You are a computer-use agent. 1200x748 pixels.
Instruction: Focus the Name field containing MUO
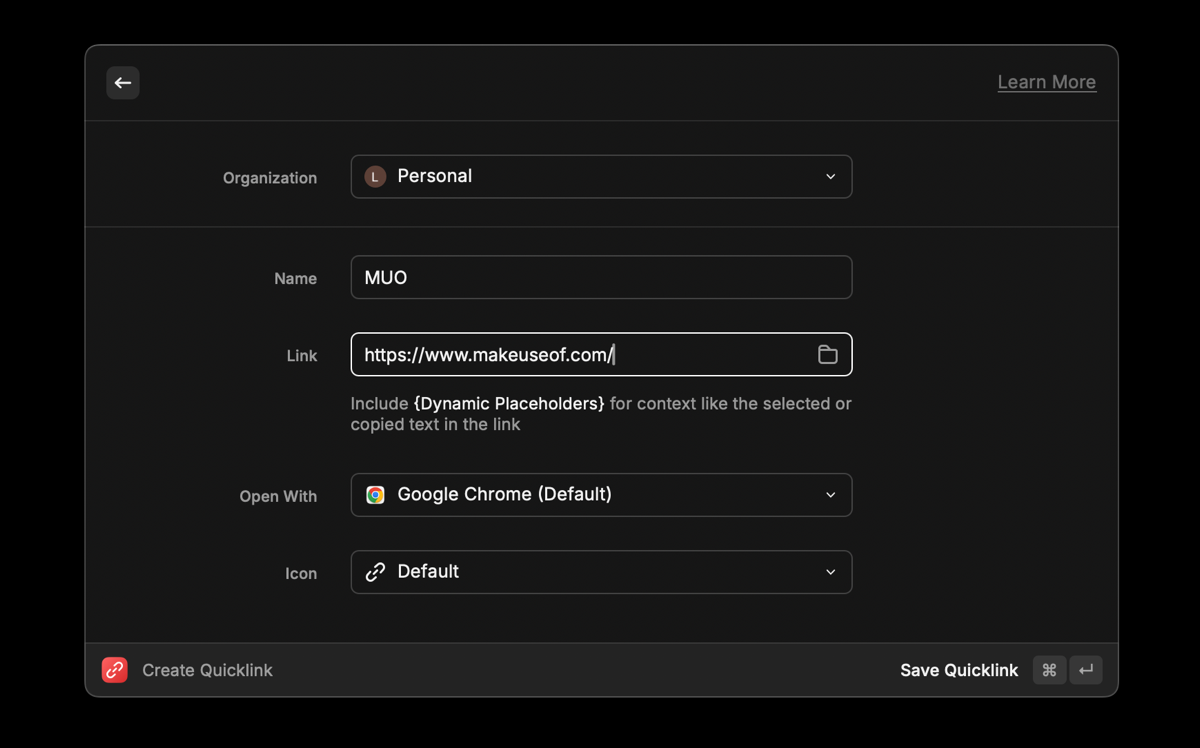pos(600,278)
